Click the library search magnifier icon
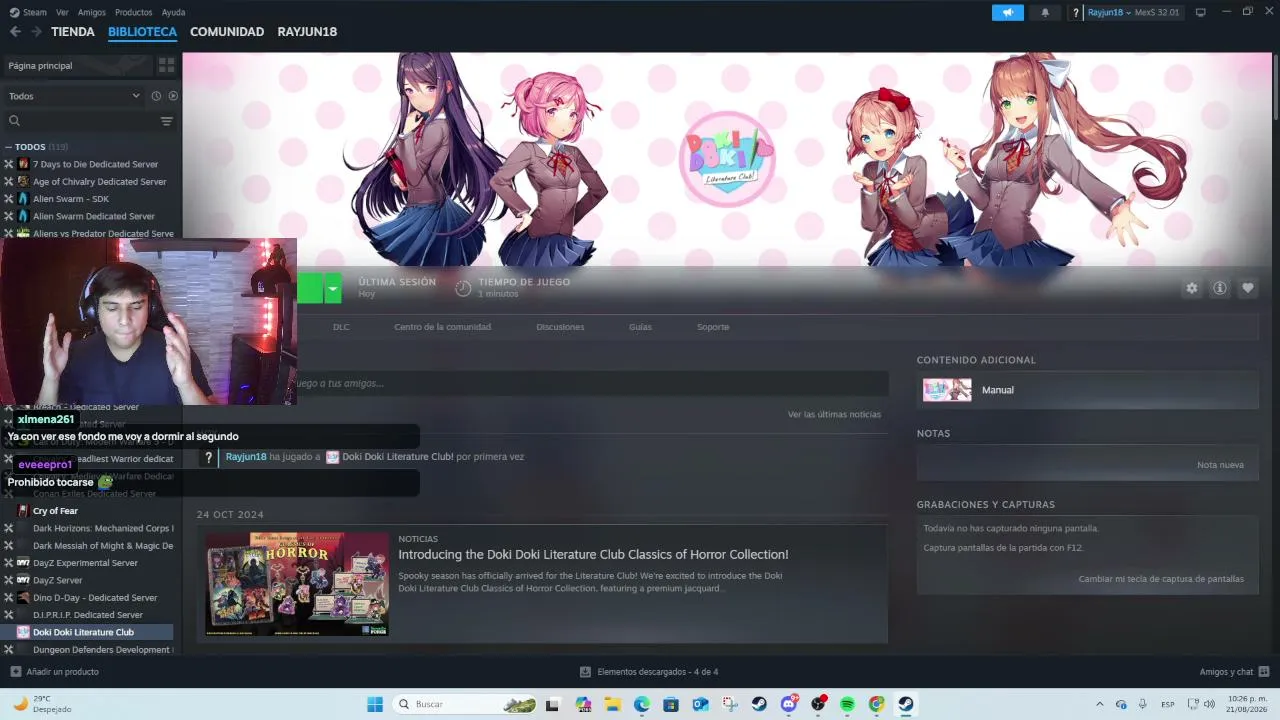Screen dimensions: 1280x720 [x=15, y=121]
